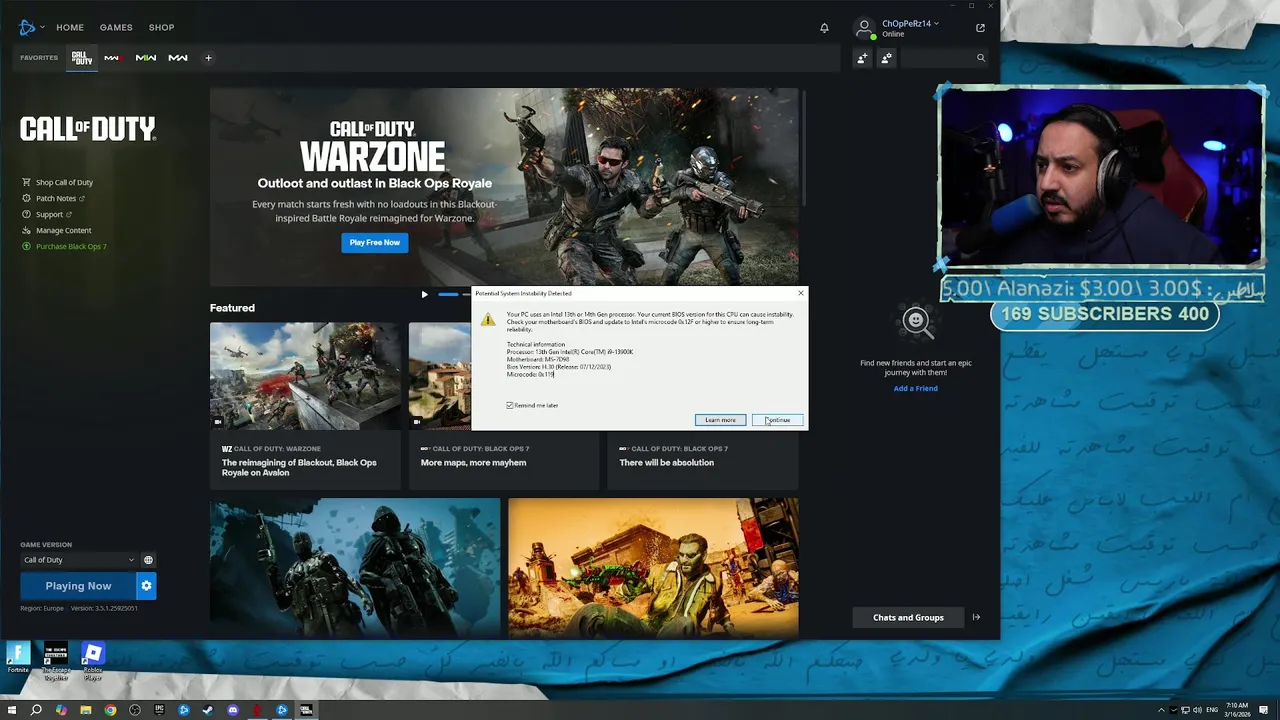Image resolution: width=1280 pixels, height=720 pixels.
Task: Open the SHOP tab
Action: click(161, 28)
